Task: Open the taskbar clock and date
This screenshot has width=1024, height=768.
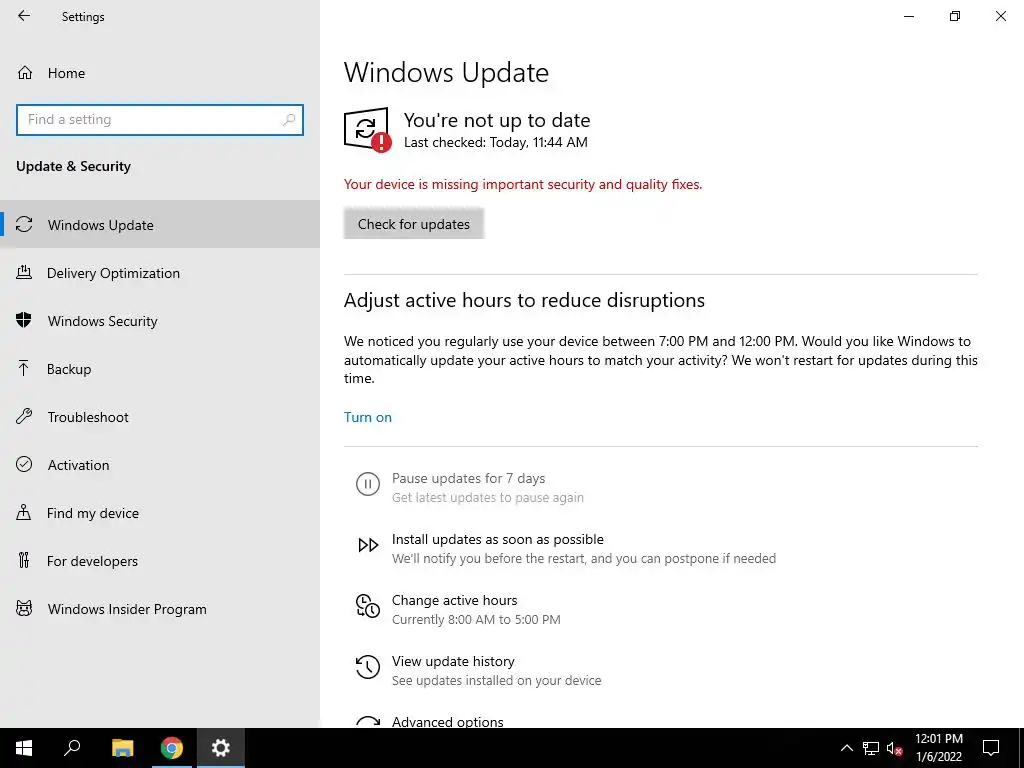Action: (938, 748)
